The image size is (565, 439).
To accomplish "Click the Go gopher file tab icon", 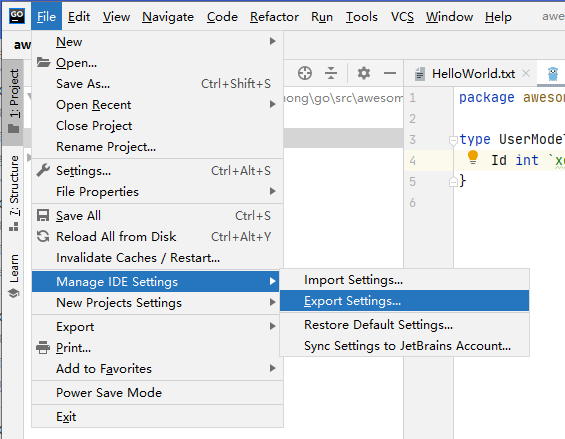I will [x=553, y=74].
